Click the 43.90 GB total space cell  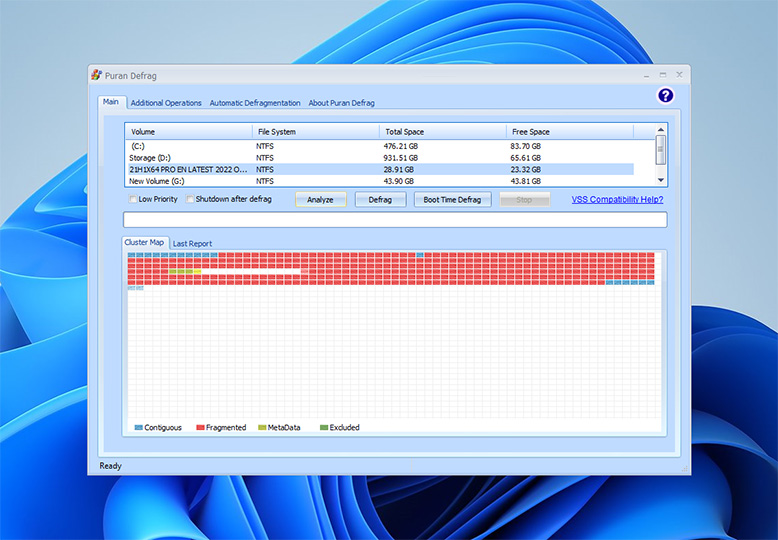[398, 181]
